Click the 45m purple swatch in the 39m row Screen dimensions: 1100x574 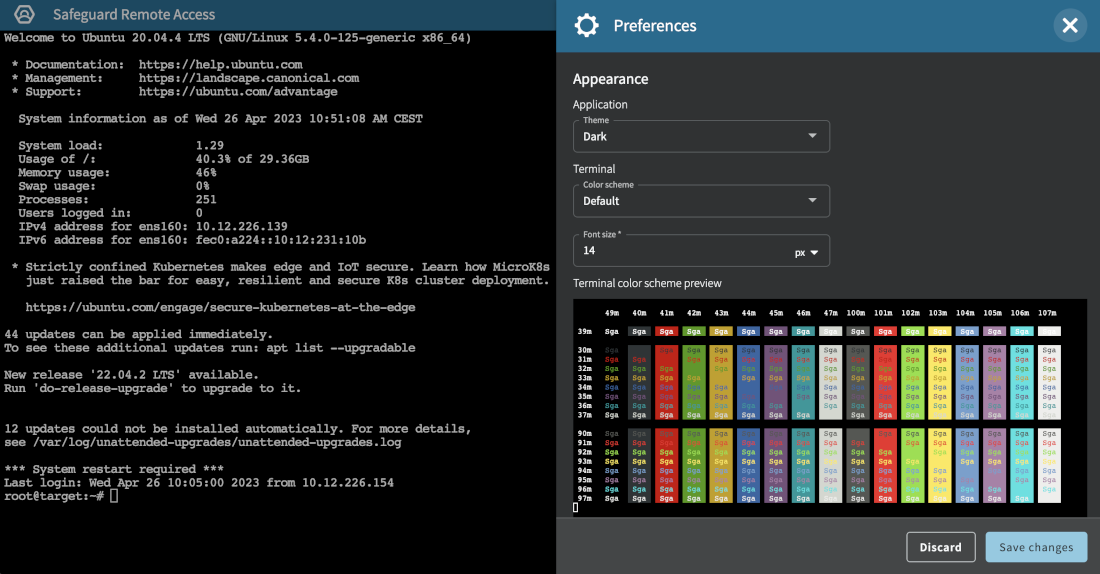(776, 331)
